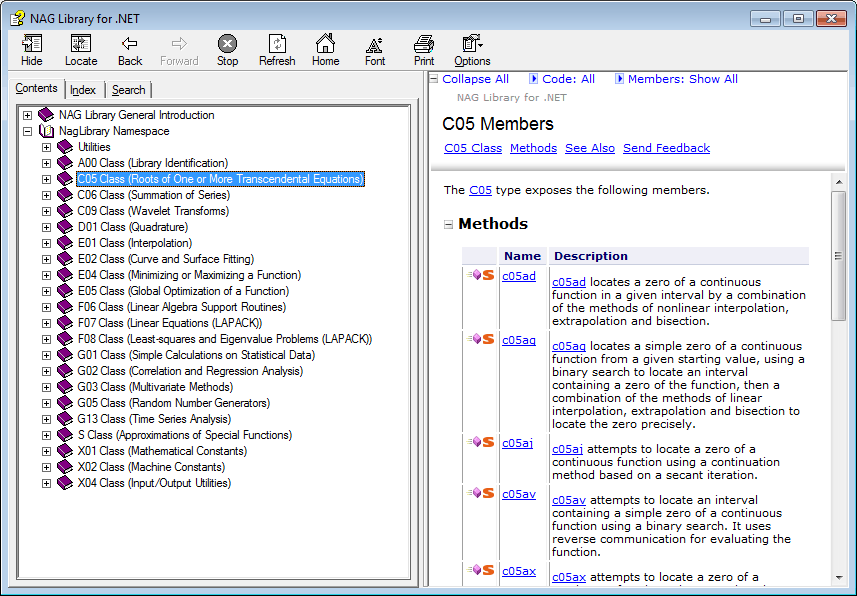The width and height of the screenshot is (857, 596).
Task: Click the book icon for NAG Library General Introduction
Action: (x=46, y=115)
